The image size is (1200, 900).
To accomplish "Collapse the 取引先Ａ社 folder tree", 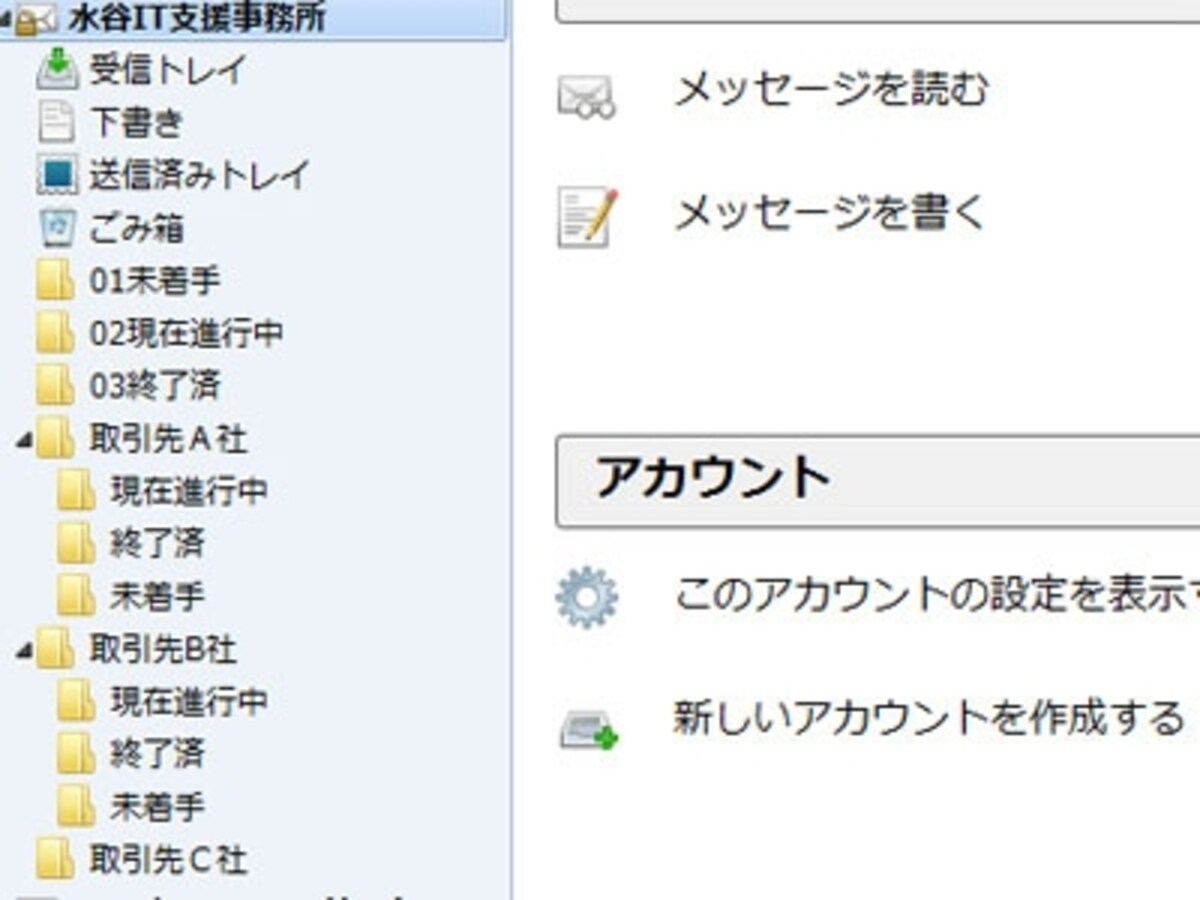I will point(23,440).
